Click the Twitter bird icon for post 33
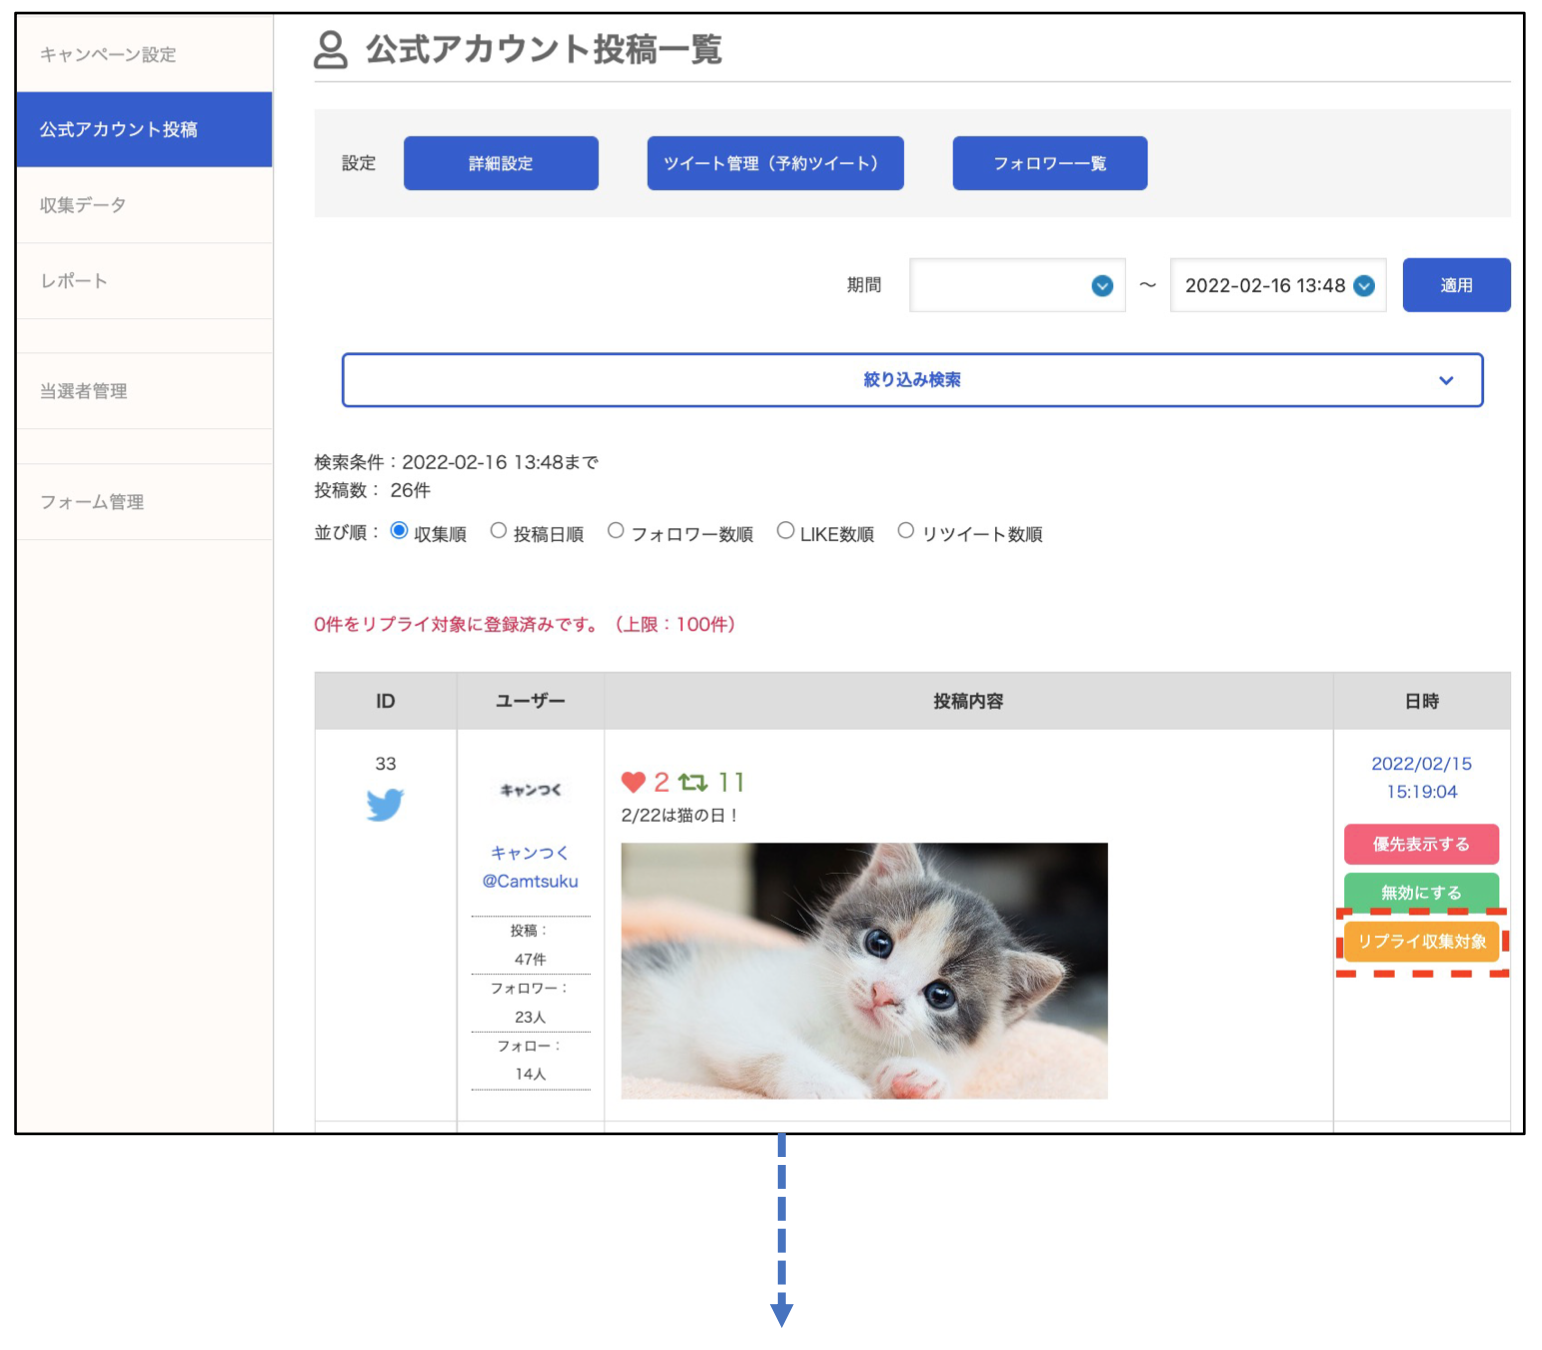Viewport: 1542px width, 1350px height. (385, 804)
